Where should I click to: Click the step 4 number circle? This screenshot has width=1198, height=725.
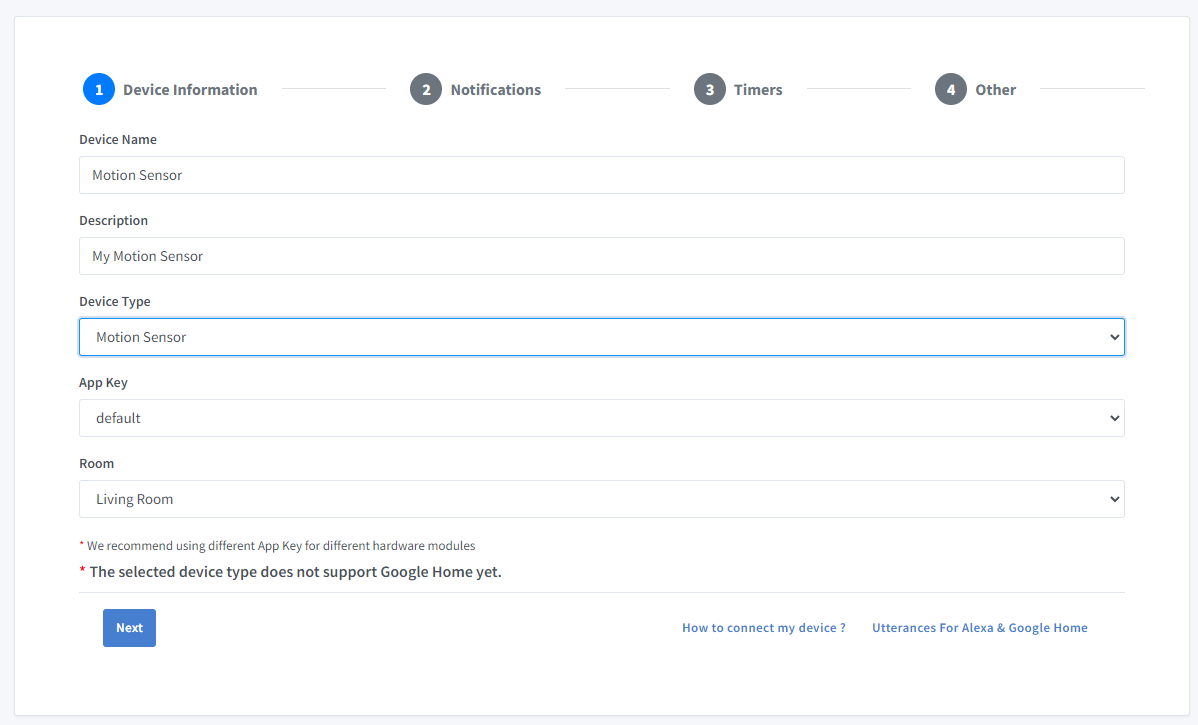pyautogui.click(x=951, y=89)
